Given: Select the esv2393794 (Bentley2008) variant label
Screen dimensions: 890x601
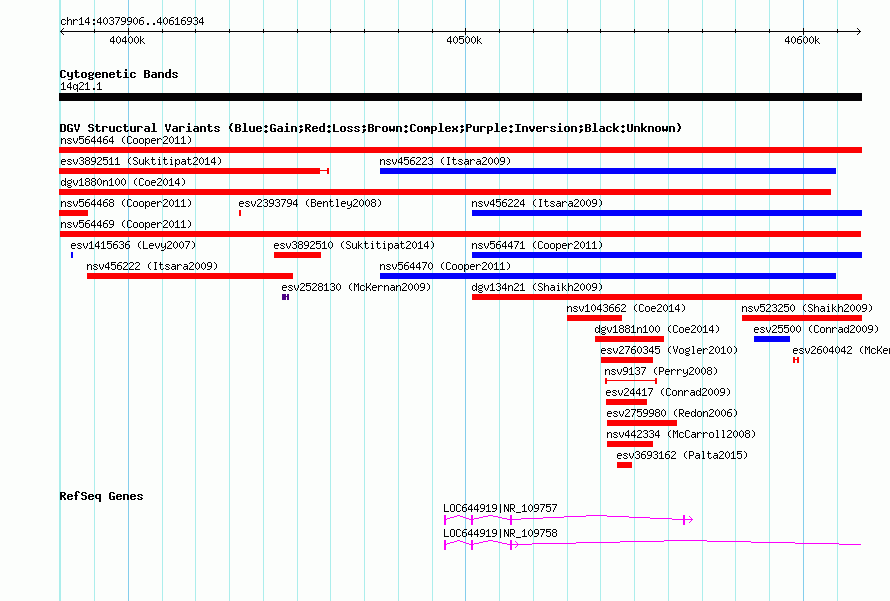Looking at the screenshot, I should (310, 203).
